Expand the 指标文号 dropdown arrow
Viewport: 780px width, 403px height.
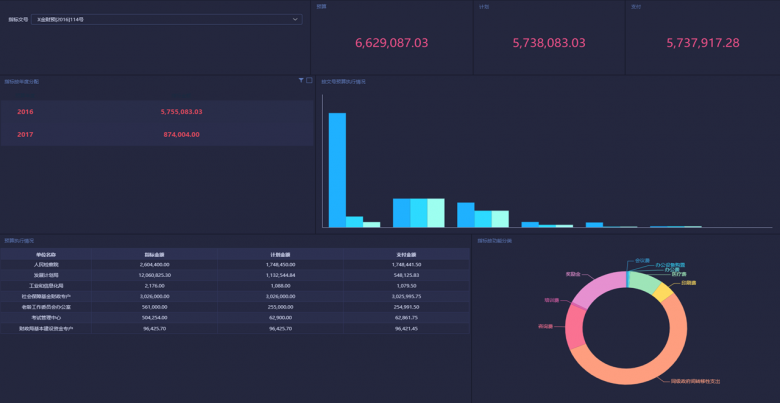click(295, 19)
